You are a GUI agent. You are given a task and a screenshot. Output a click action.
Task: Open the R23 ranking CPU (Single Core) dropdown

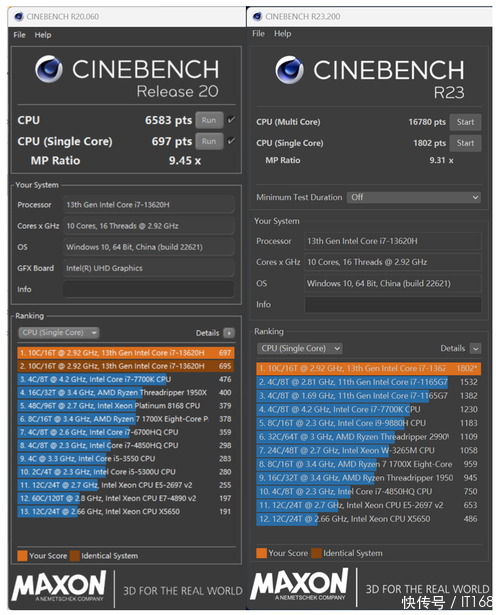[300, 348]
